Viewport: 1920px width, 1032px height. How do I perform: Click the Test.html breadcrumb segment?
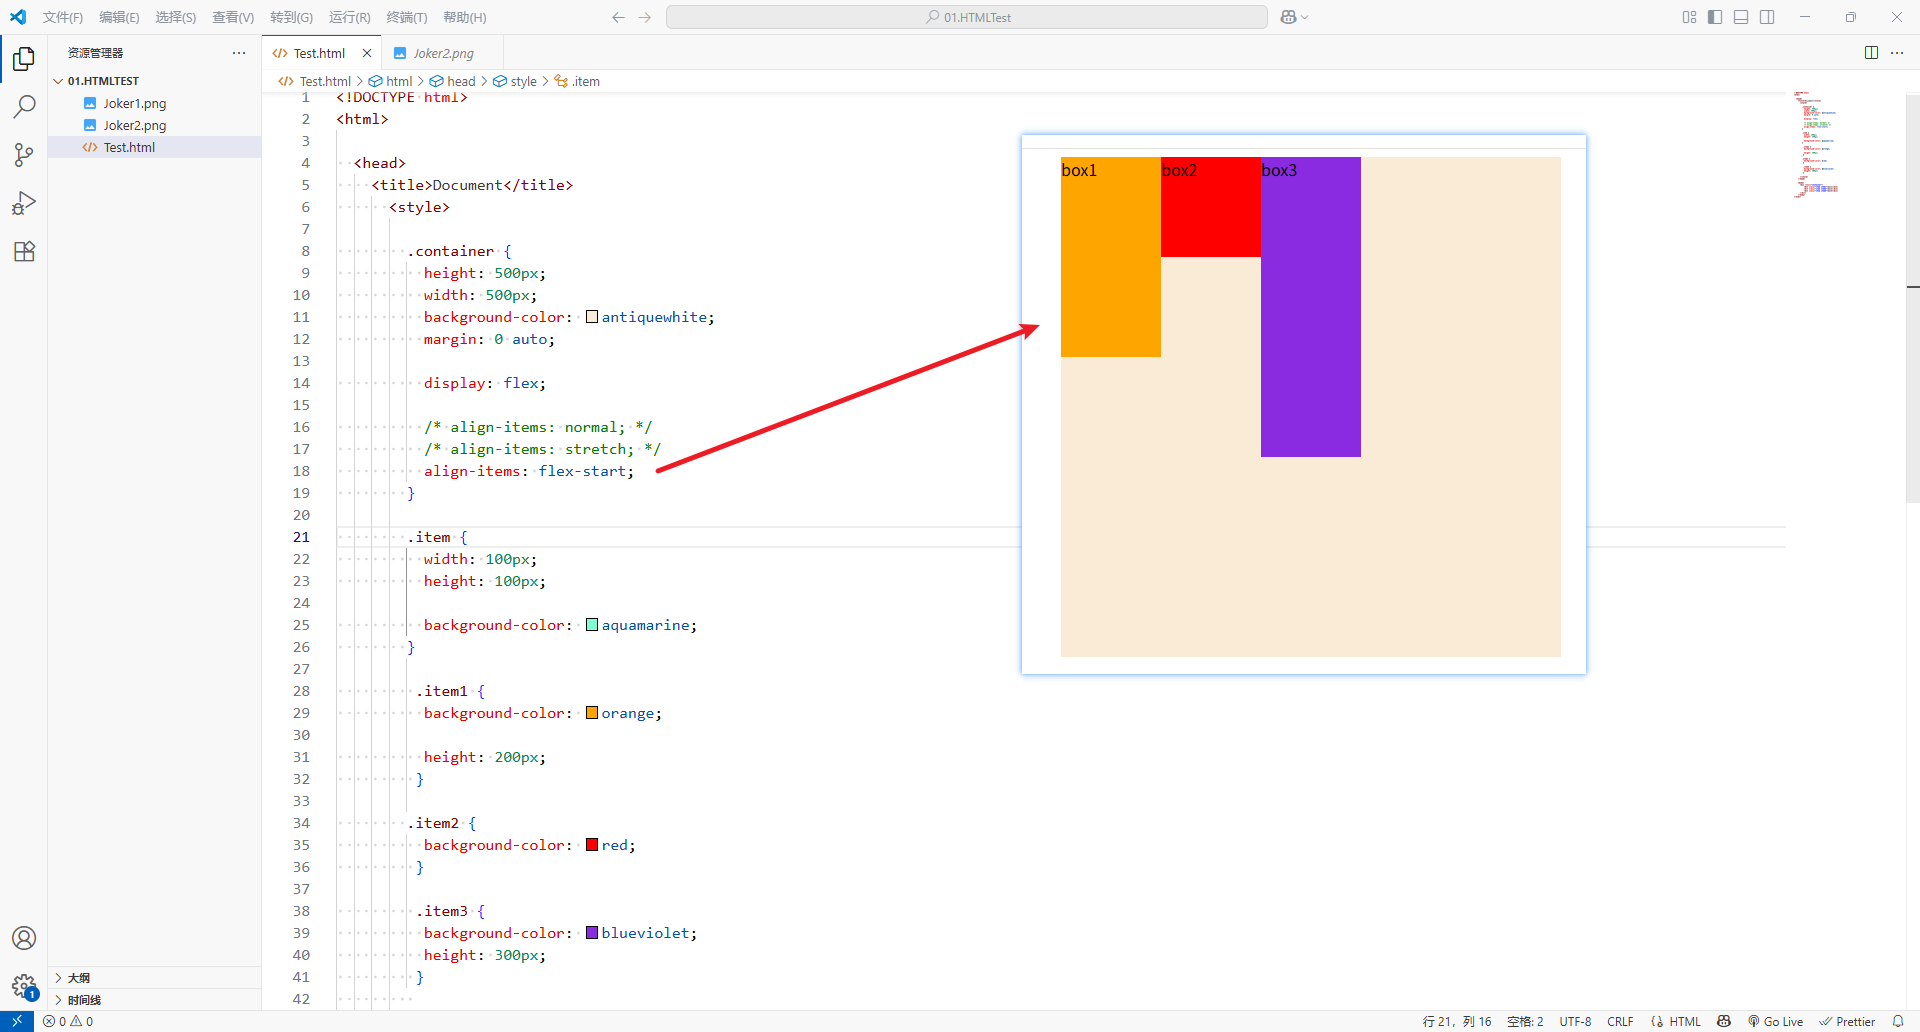[315, 81]
